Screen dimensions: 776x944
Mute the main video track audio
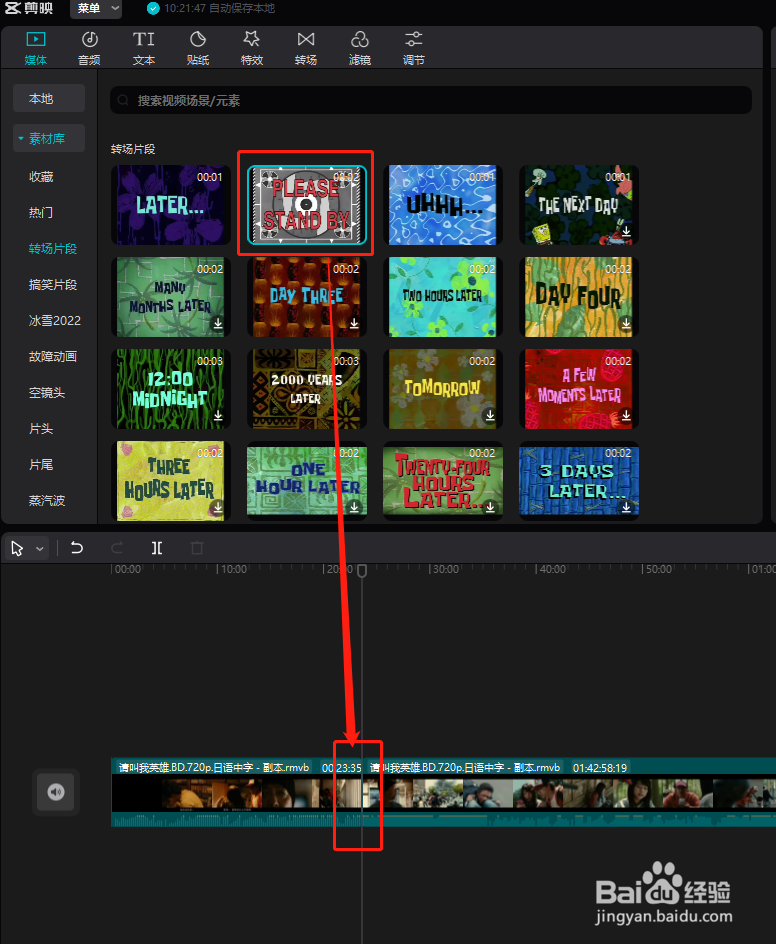pos(56,792)
